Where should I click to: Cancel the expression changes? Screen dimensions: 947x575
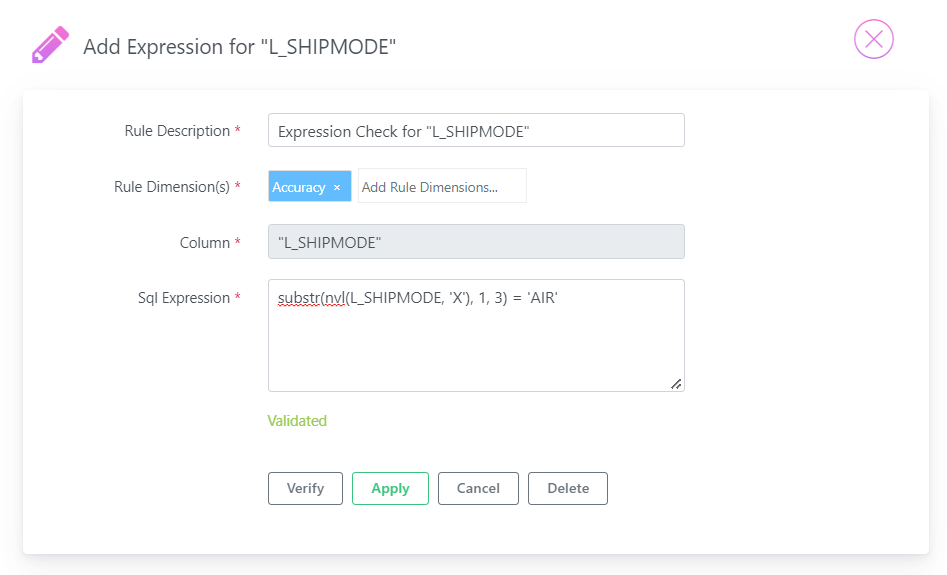(478, 488)
